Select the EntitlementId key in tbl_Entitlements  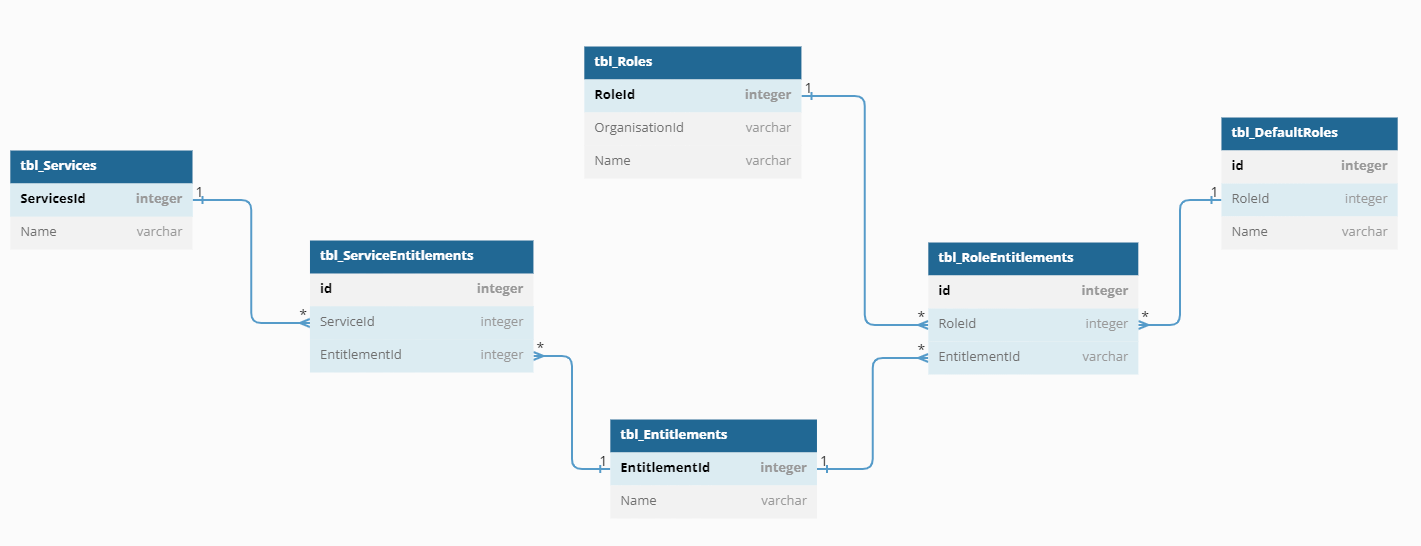point(713,468)
